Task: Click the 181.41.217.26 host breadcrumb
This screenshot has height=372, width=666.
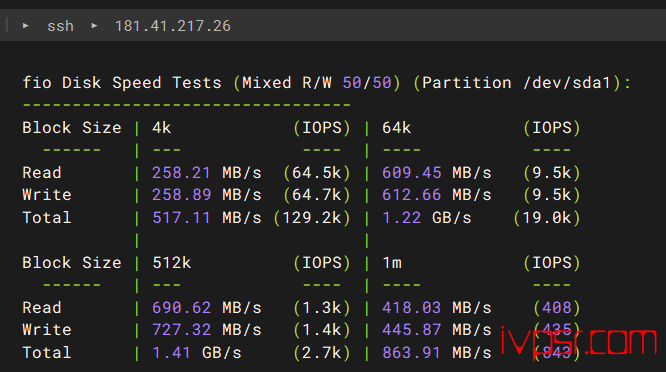Action: 173,26
